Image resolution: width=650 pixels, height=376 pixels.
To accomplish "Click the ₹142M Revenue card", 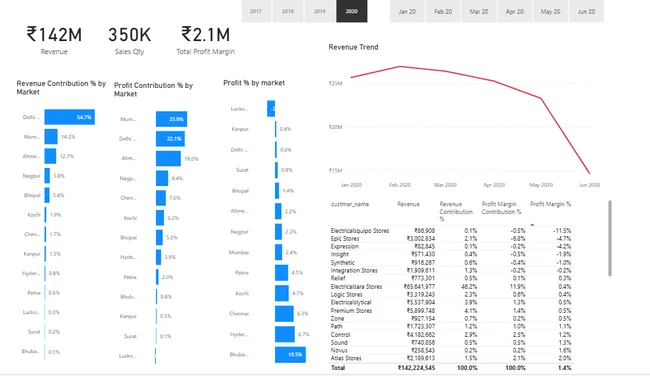I will tap(54, 40).
